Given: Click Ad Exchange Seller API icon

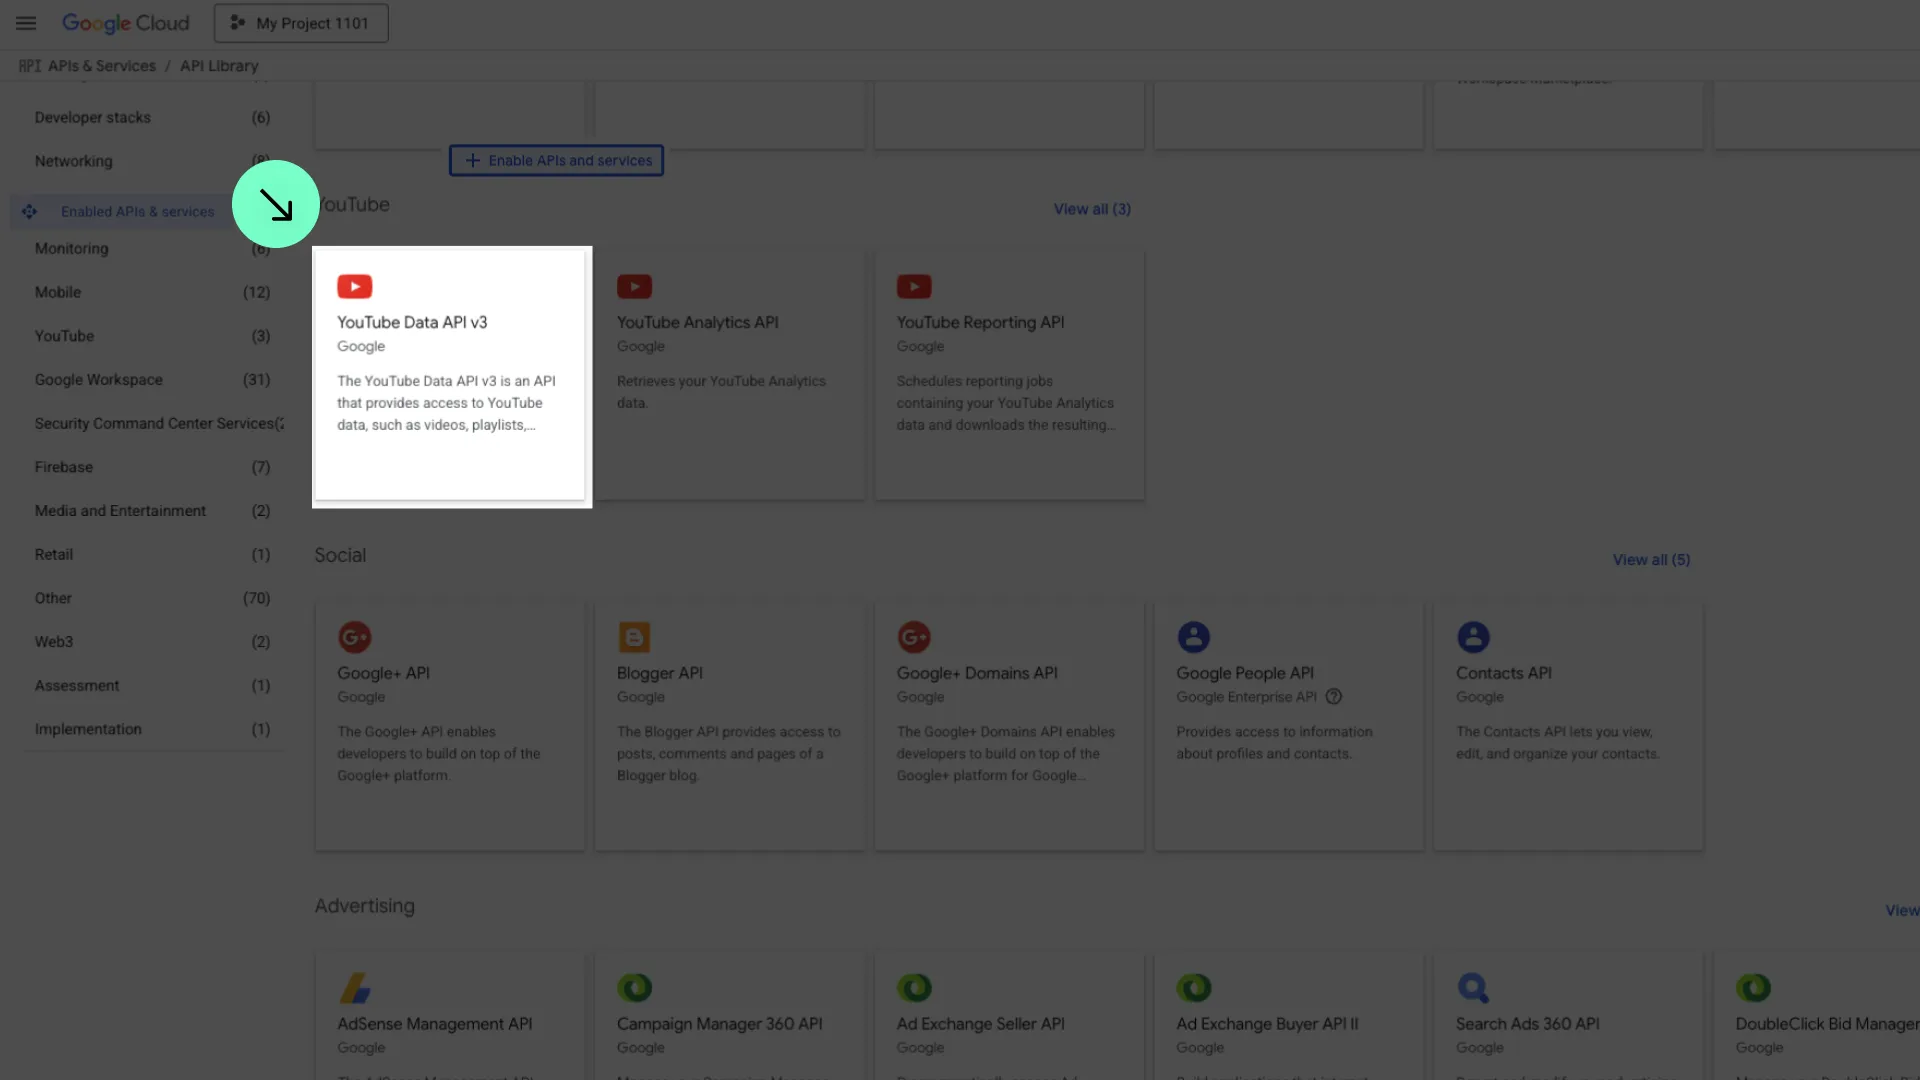Looking at the screenshot, I should click(914, 988).
